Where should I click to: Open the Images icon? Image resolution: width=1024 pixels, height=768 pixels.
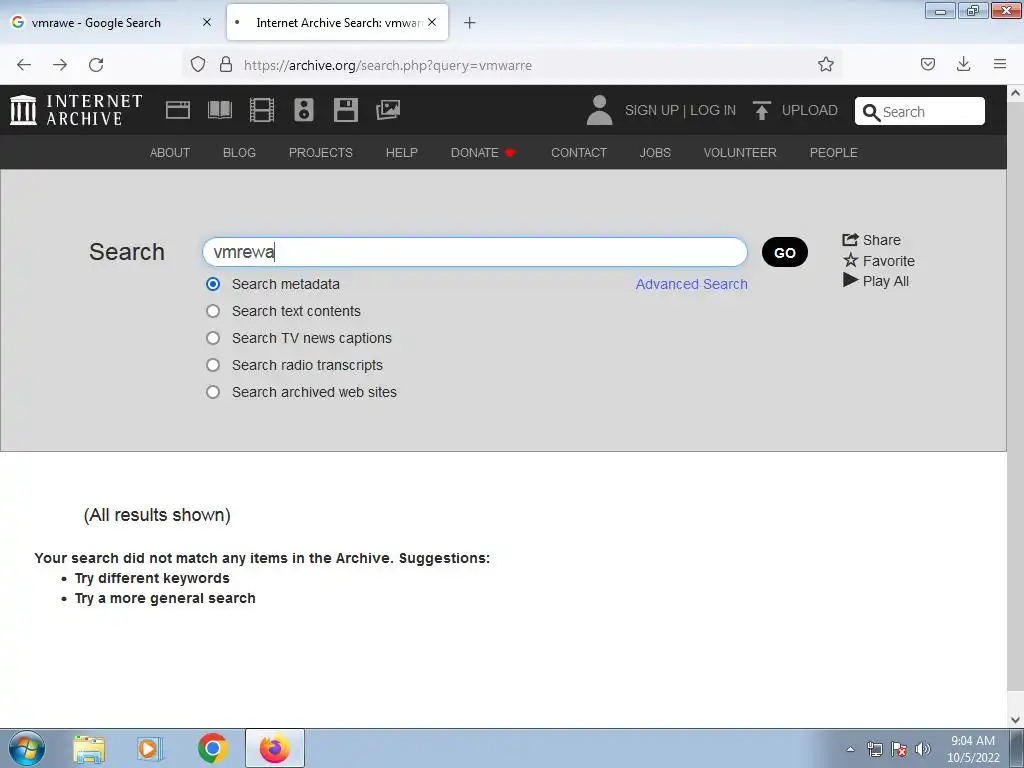pyautogui.click(x=388, y=110)
